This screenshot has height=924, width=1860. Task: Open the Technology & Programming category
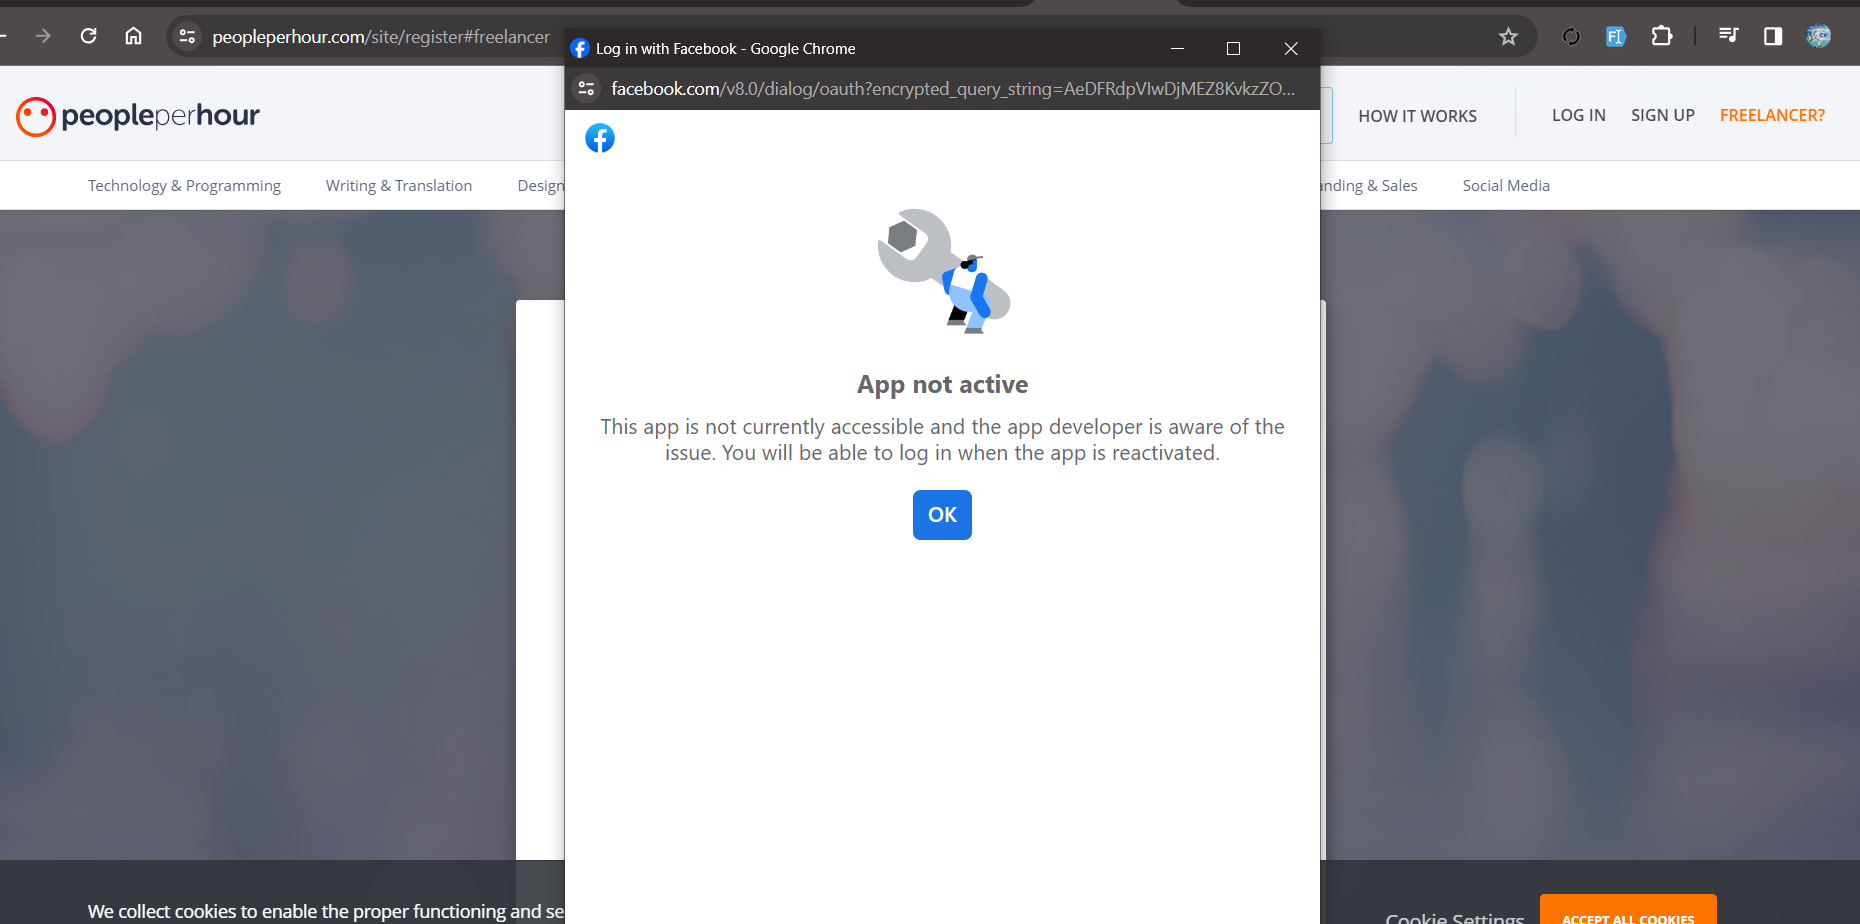(x=184, y=186)
